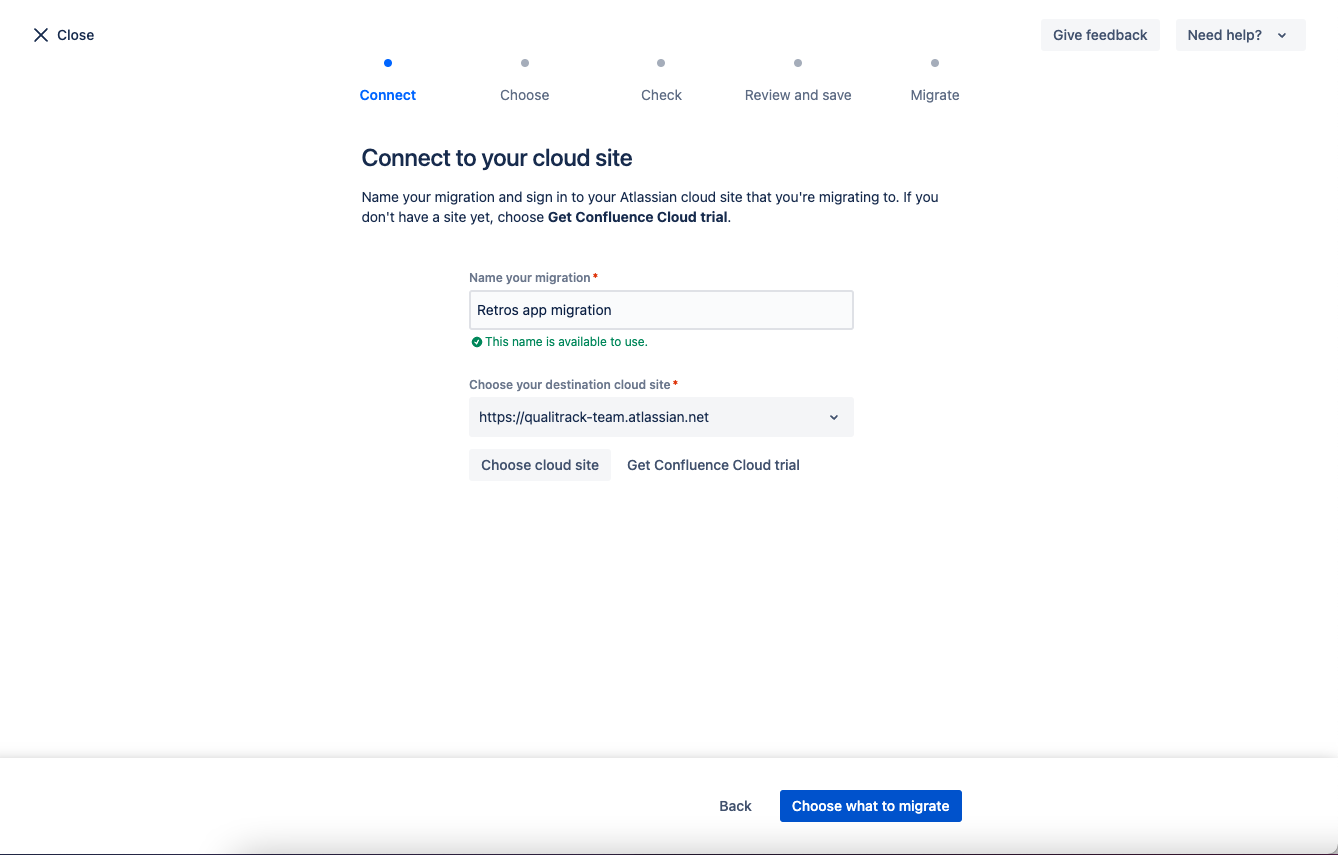Click the Choose cloud site button
1338x855 pixels.
540,465
